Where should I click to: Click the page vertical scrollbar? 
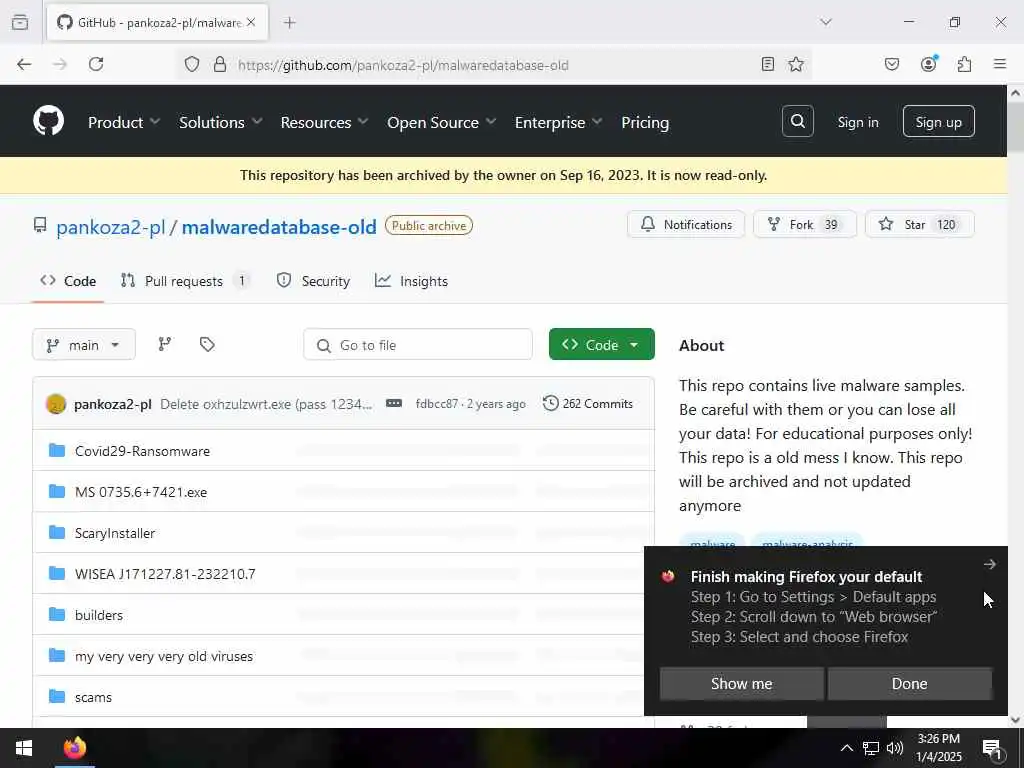coord(1016,405)
